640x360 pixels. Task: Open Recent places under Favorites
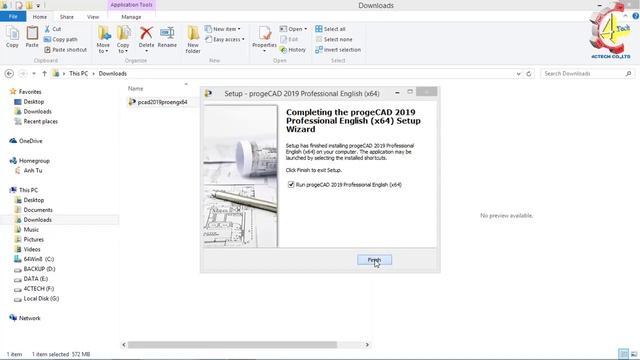[40, 121]
